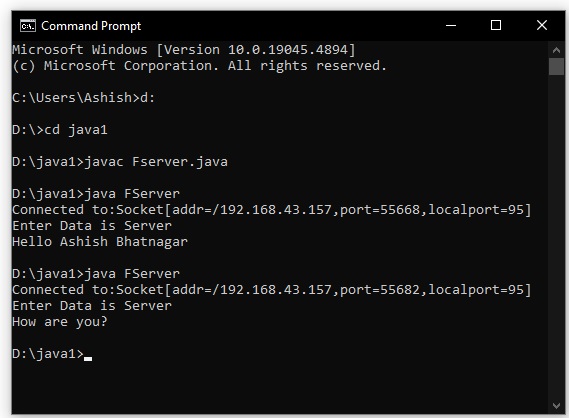Click the 'How are you?' output line
Viewport: 569px width, 418px height.
click(x=60, y=322)
